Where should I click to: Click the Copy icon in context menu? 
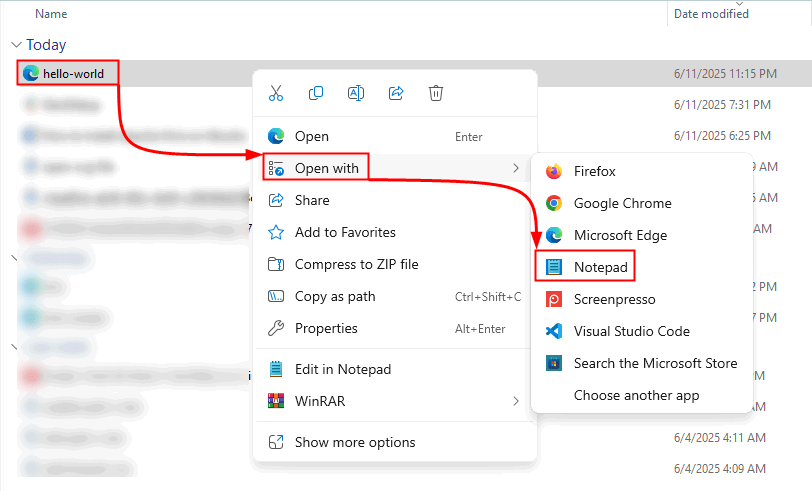click(x=316, y=93)
